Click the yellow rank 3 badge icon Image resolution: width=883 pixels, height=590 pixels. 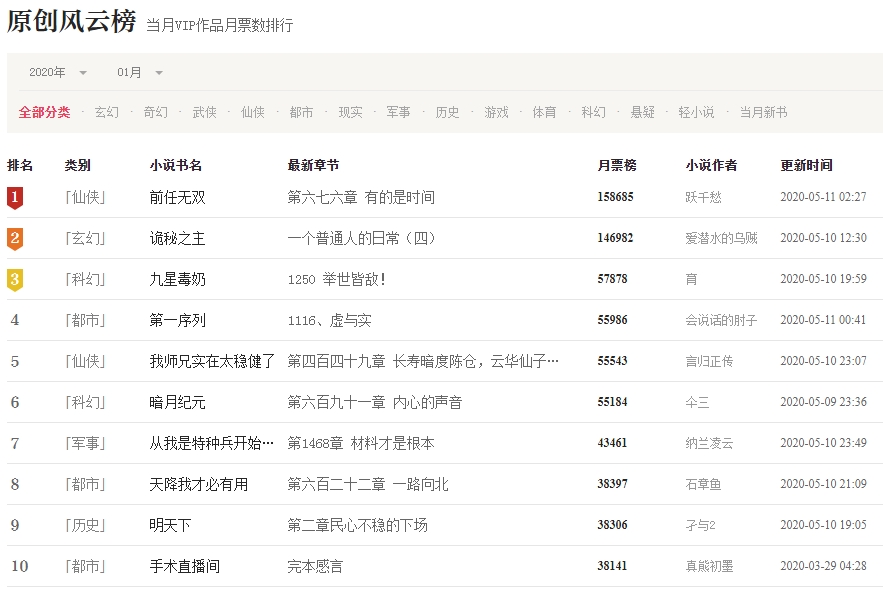click(14, 280)
